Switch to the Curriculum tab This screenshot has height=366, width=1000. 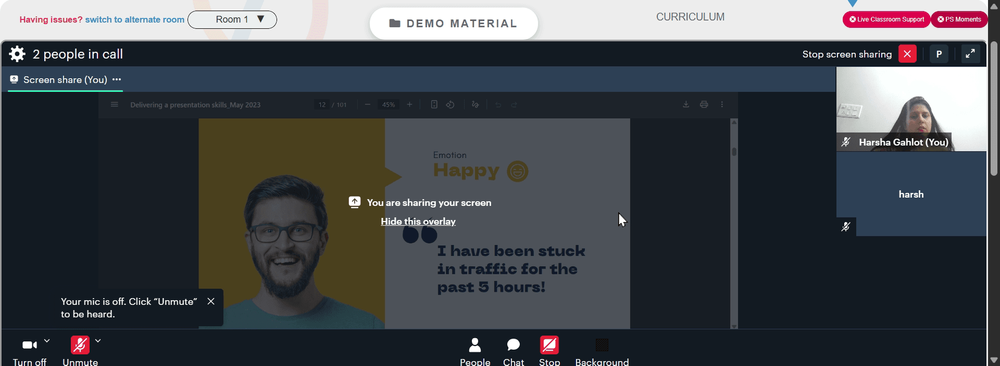click(690, 17)
